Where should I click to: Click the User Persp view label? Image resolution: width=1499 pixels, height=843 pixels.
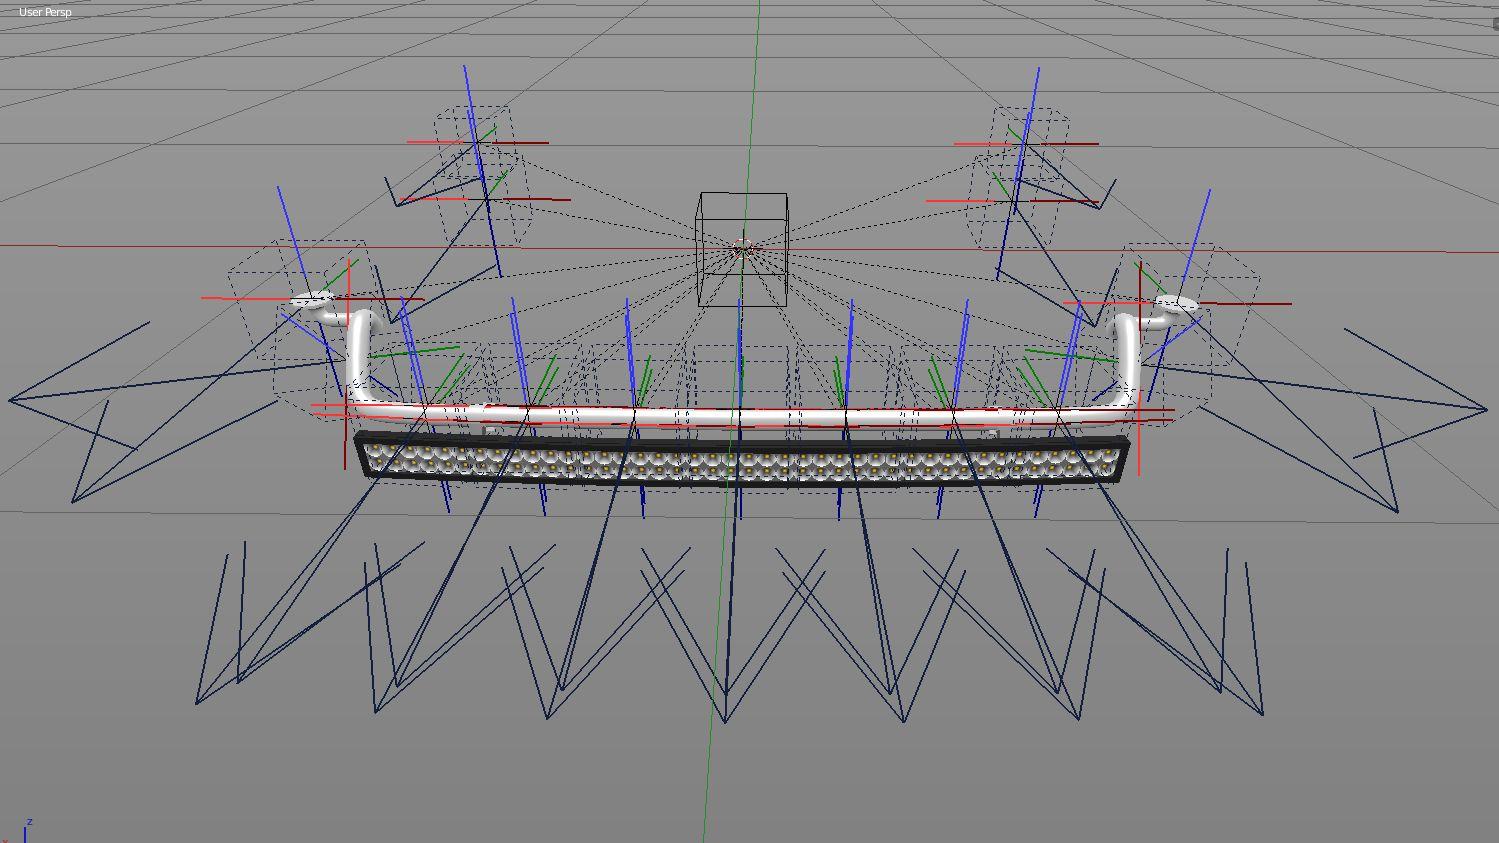coord(45,12)
